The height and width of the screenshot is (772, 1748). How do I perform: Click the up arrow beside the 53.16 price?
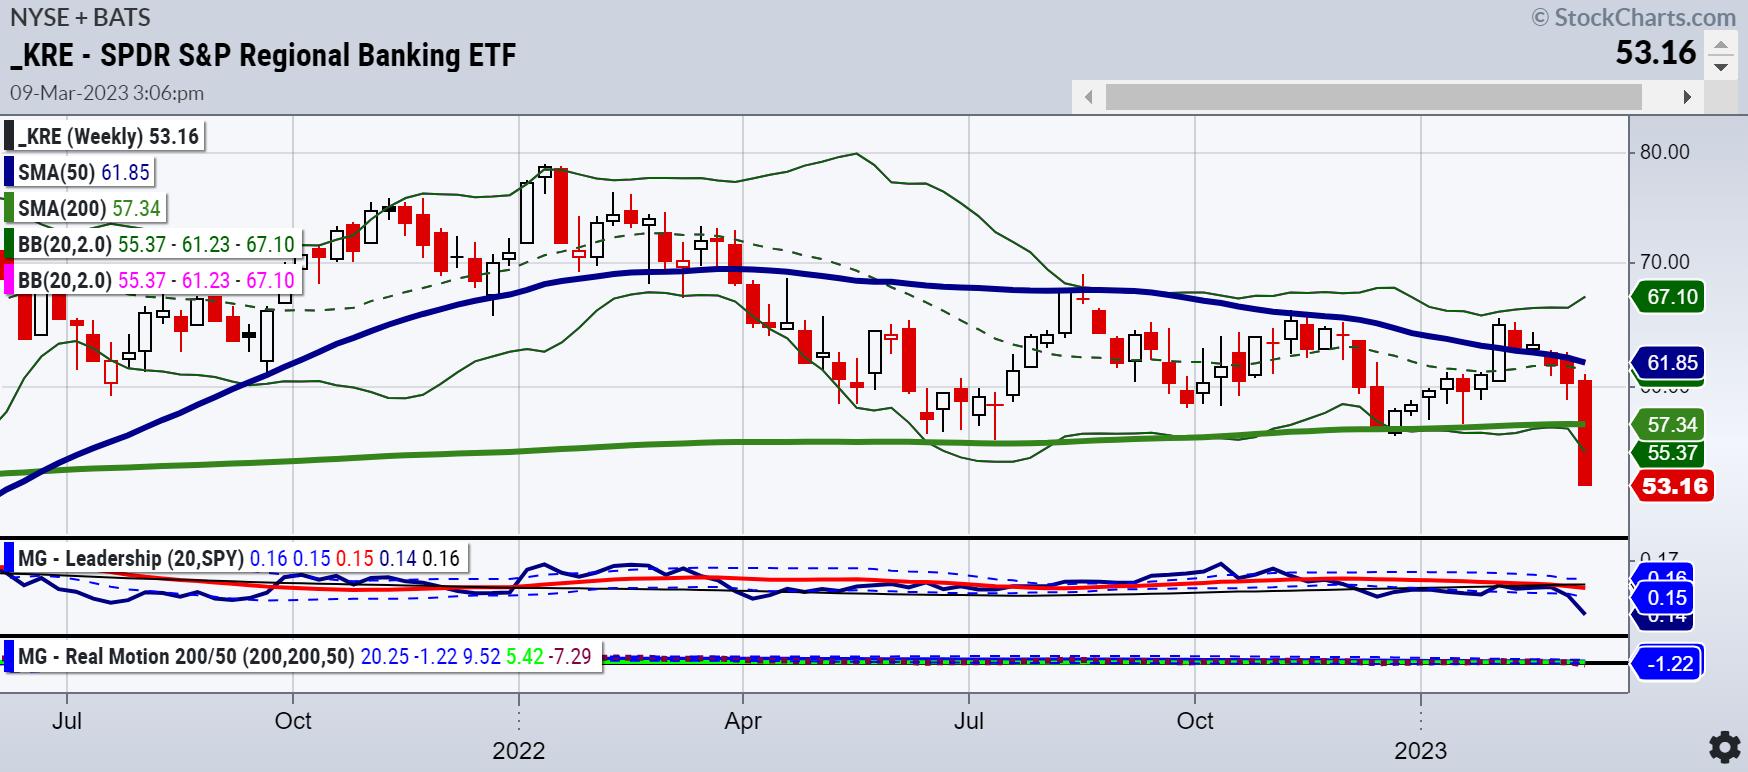click(1721, 44)
